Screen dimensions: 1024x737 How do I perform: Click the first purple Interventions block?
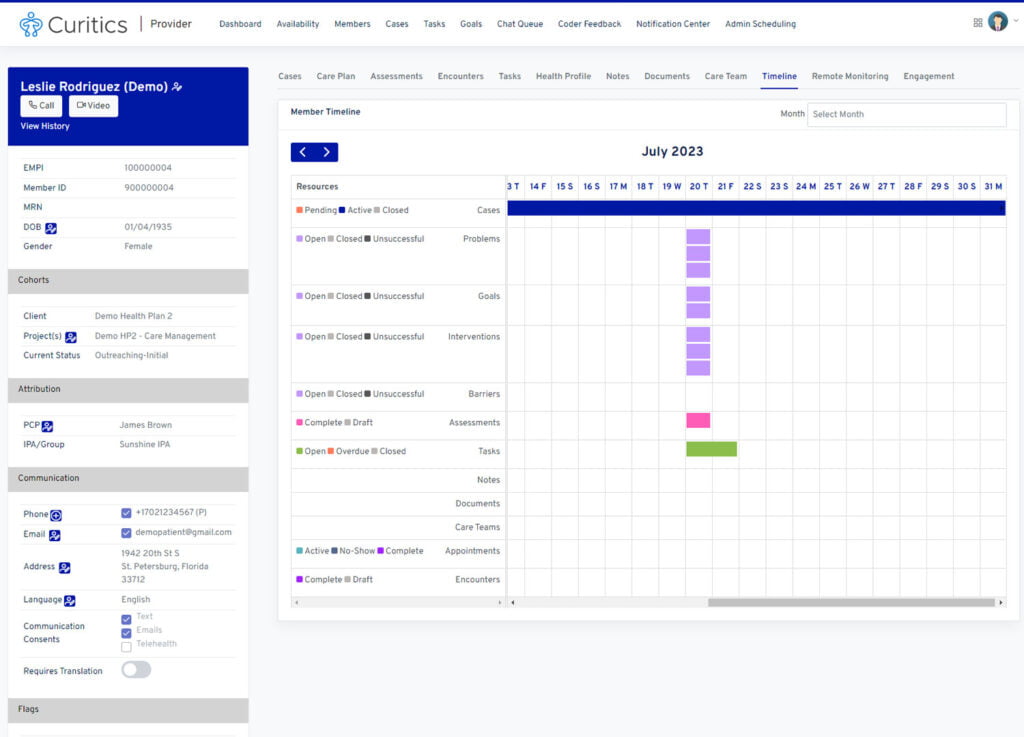pos(698,335)
